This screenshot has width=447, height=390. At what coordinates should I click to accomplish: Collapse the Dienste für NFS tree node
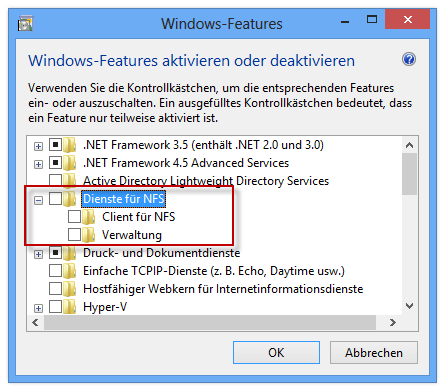coord(39,200)
